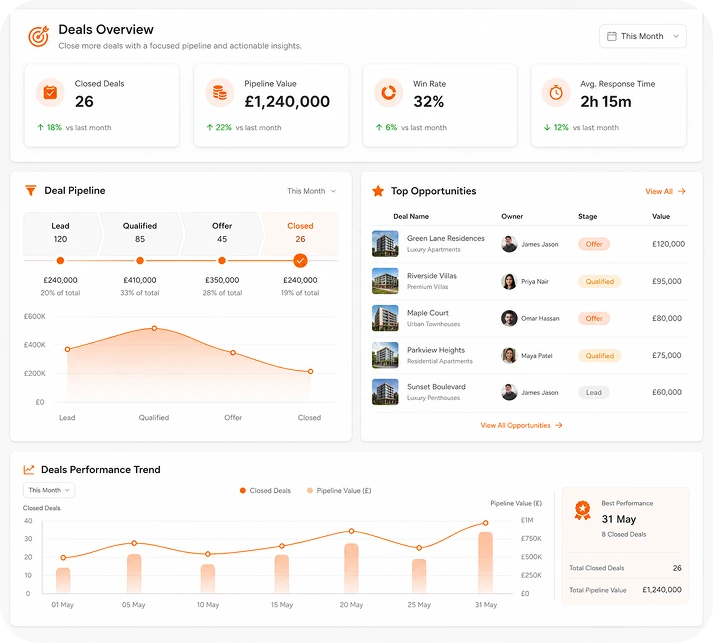The image size is (713, 643).
Task: Click Green Lane Residences property thumbnail
Action: coord(385,244)
